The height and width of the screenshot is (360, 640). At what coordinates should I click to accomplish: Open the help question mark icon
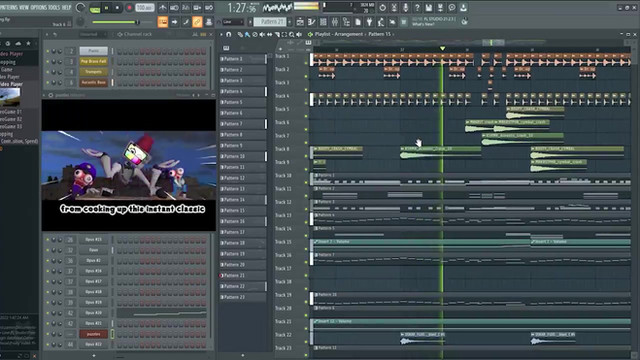click(417, 7)
